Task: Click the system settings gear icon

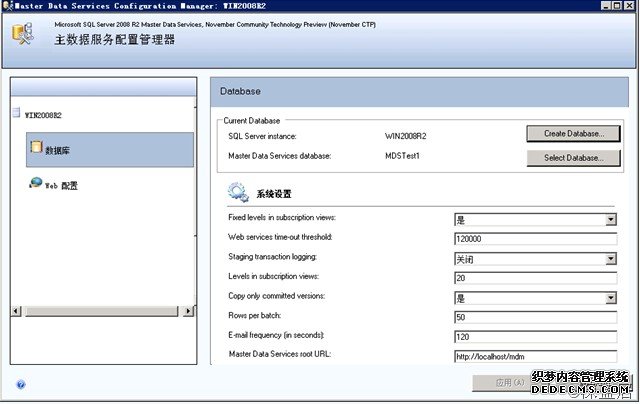Action: click(x=238, y=192)
